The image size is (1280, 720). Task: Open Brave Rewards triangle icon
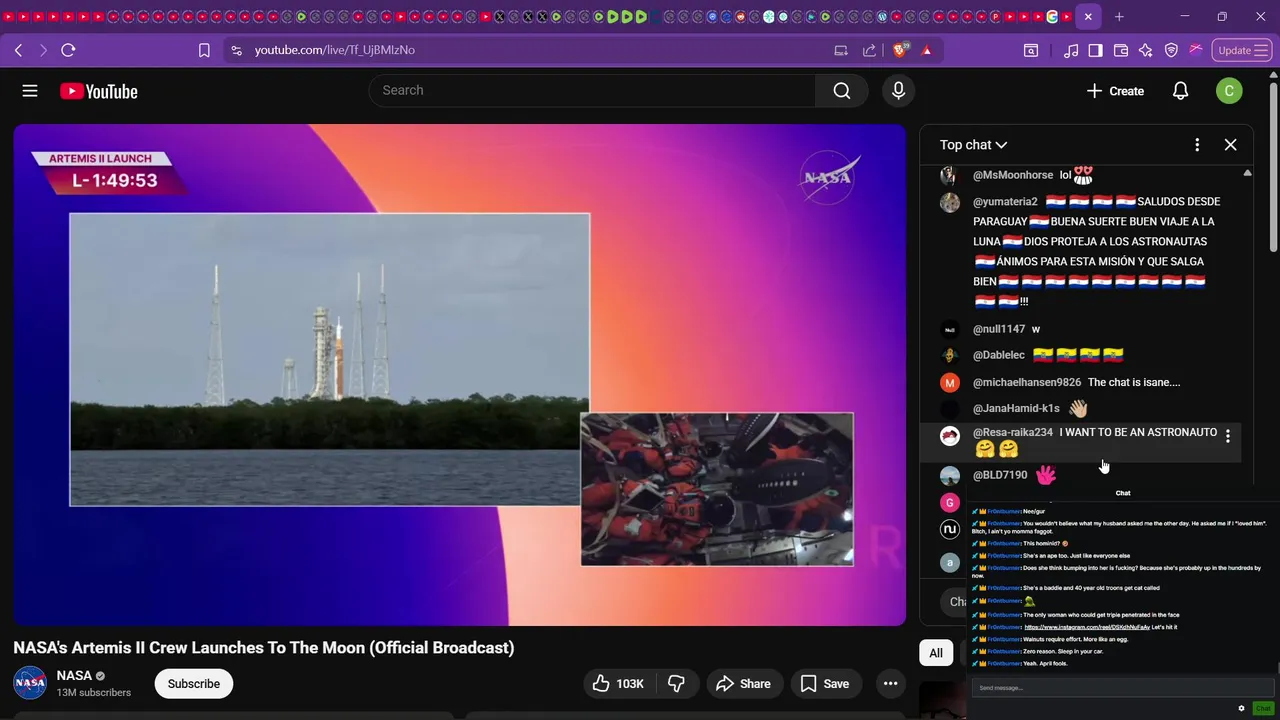tap(927, 50)
